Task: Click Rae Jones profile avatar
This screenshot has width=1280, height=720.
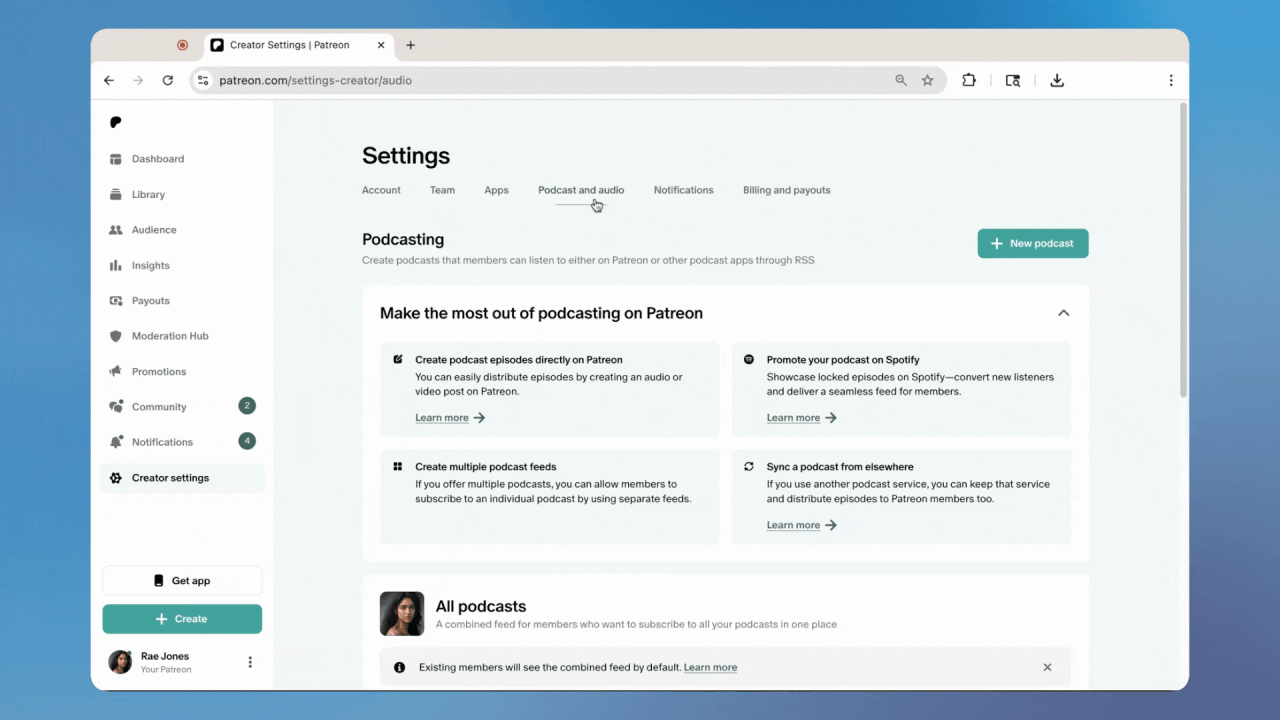Action: point(120,662)
